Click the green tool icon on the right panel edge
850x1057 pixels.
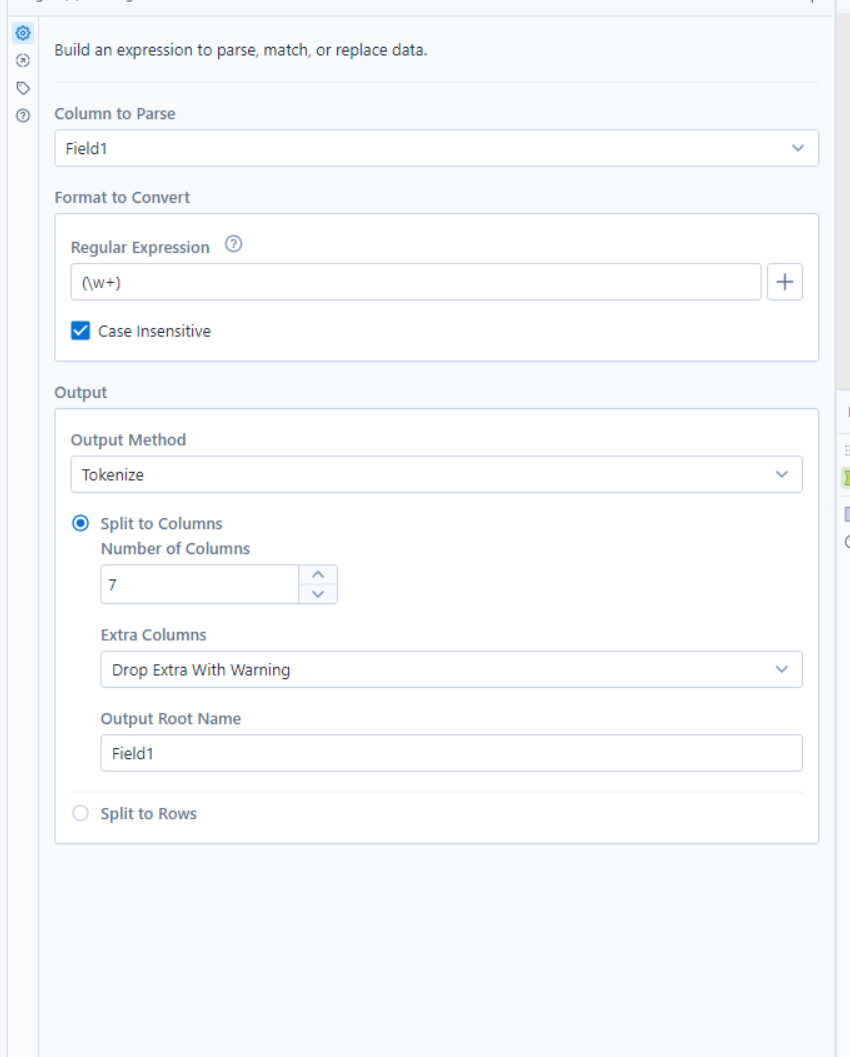(847, 478)
